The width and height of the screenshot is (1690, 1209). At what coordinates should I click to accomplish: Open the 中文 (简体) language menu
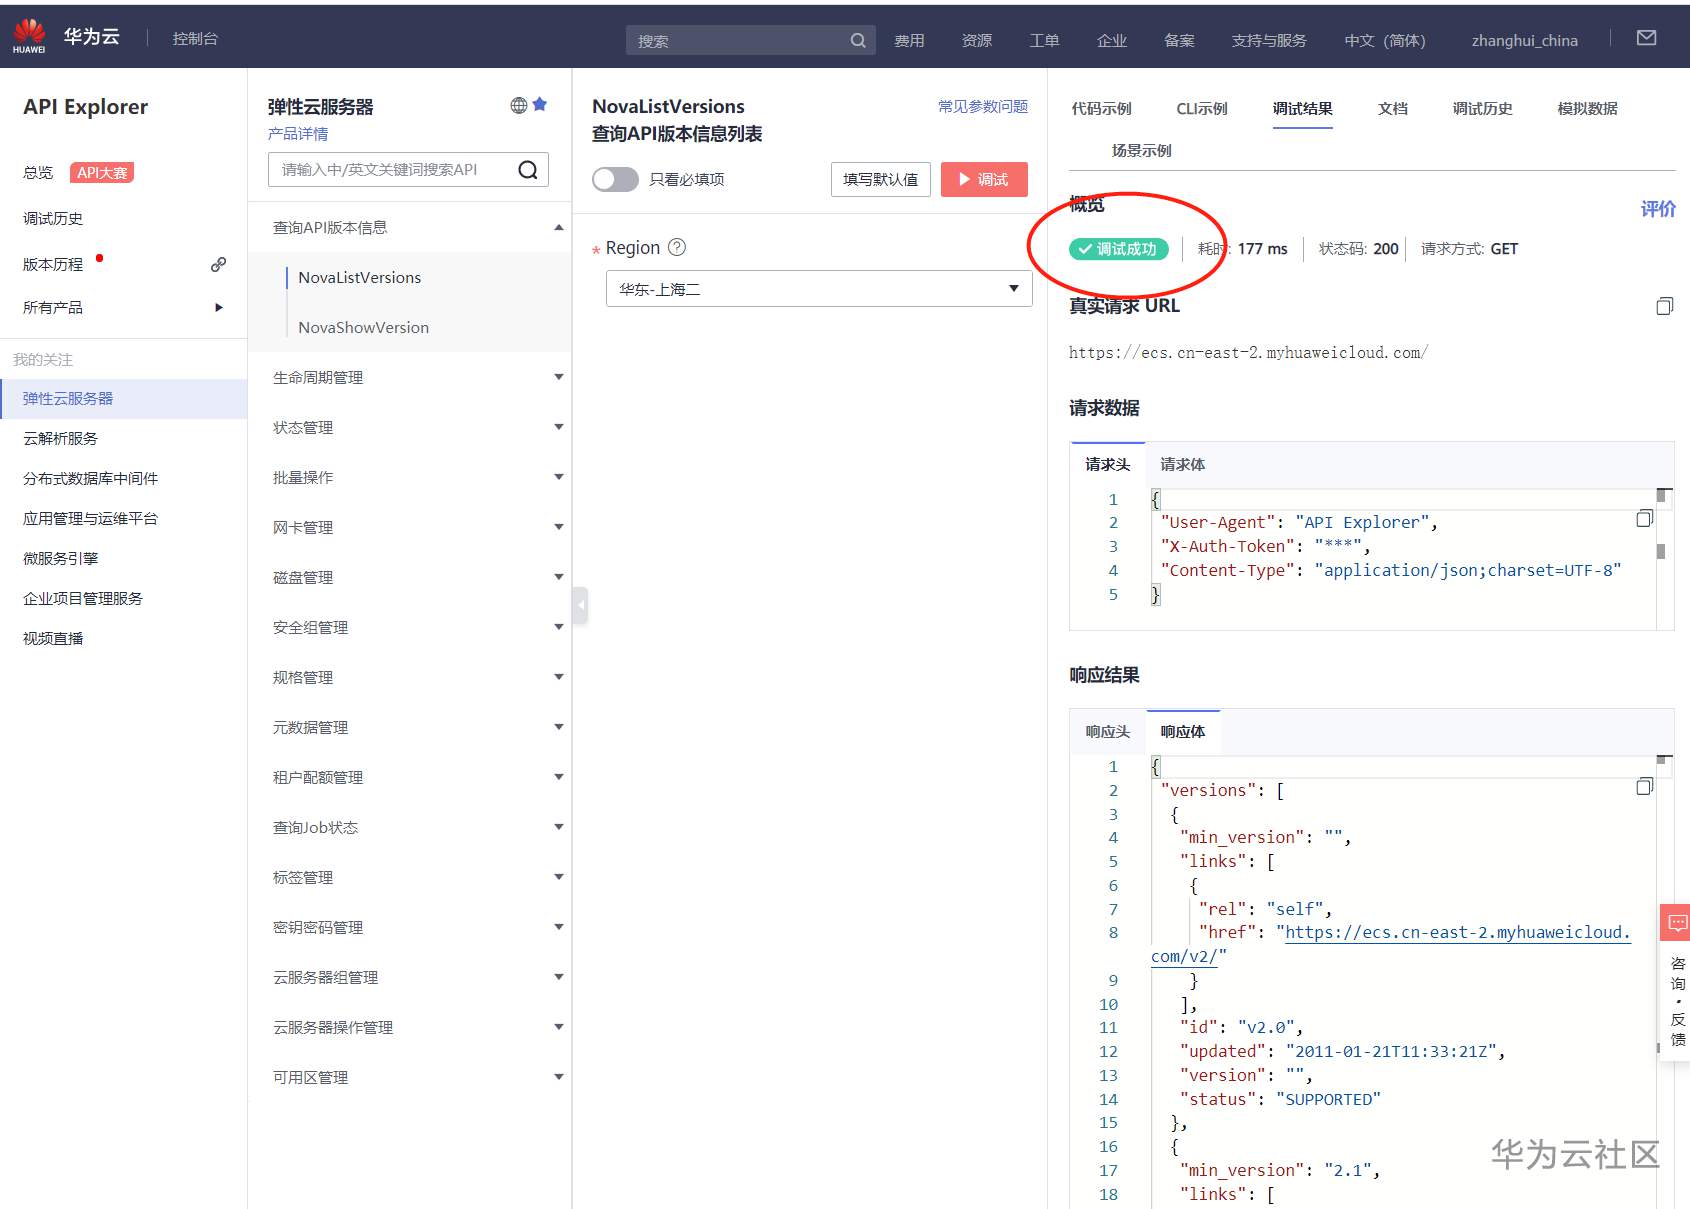click(1385, 40)
